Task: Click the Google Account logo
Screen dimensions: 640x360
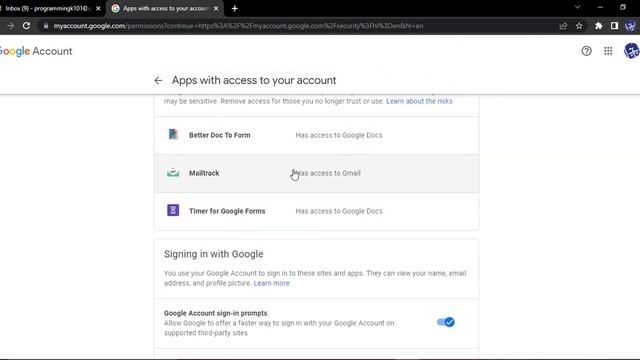Action: tap(36, 51)
